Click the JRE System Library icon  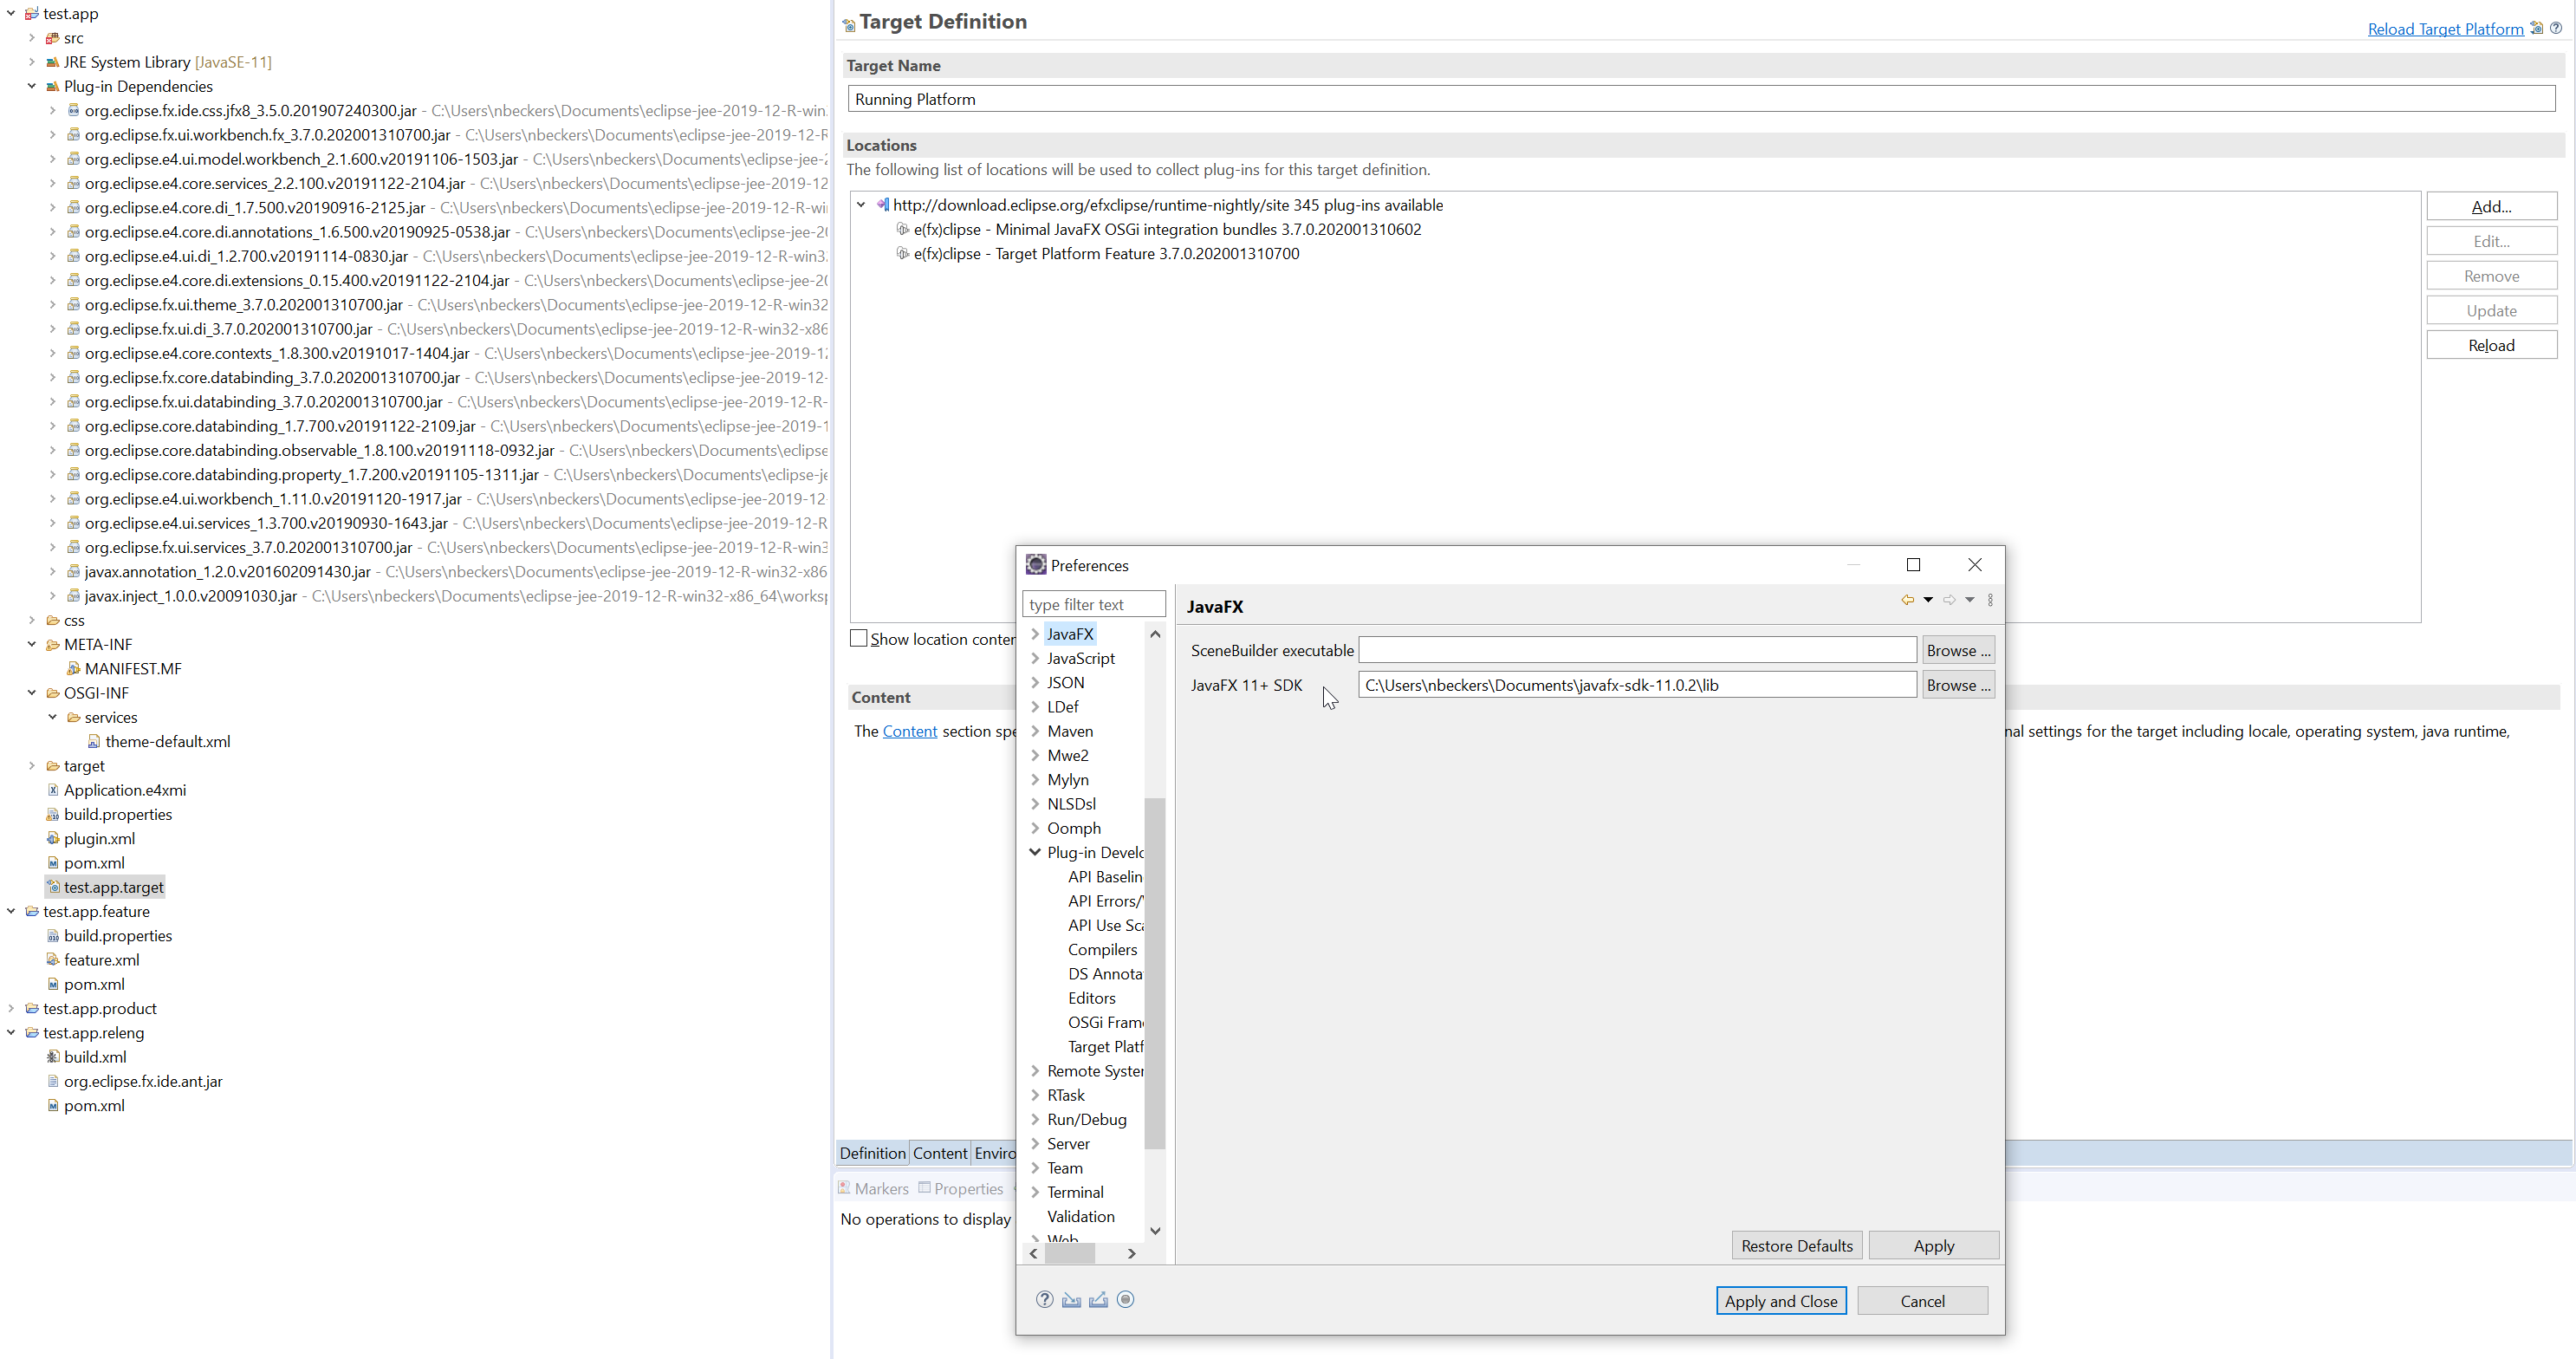click(x=53, y=62)
